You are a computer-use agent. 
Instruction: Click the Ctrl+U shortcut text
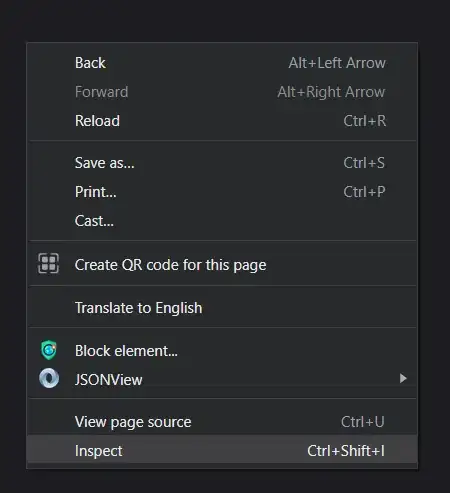(x=363, y=422)
